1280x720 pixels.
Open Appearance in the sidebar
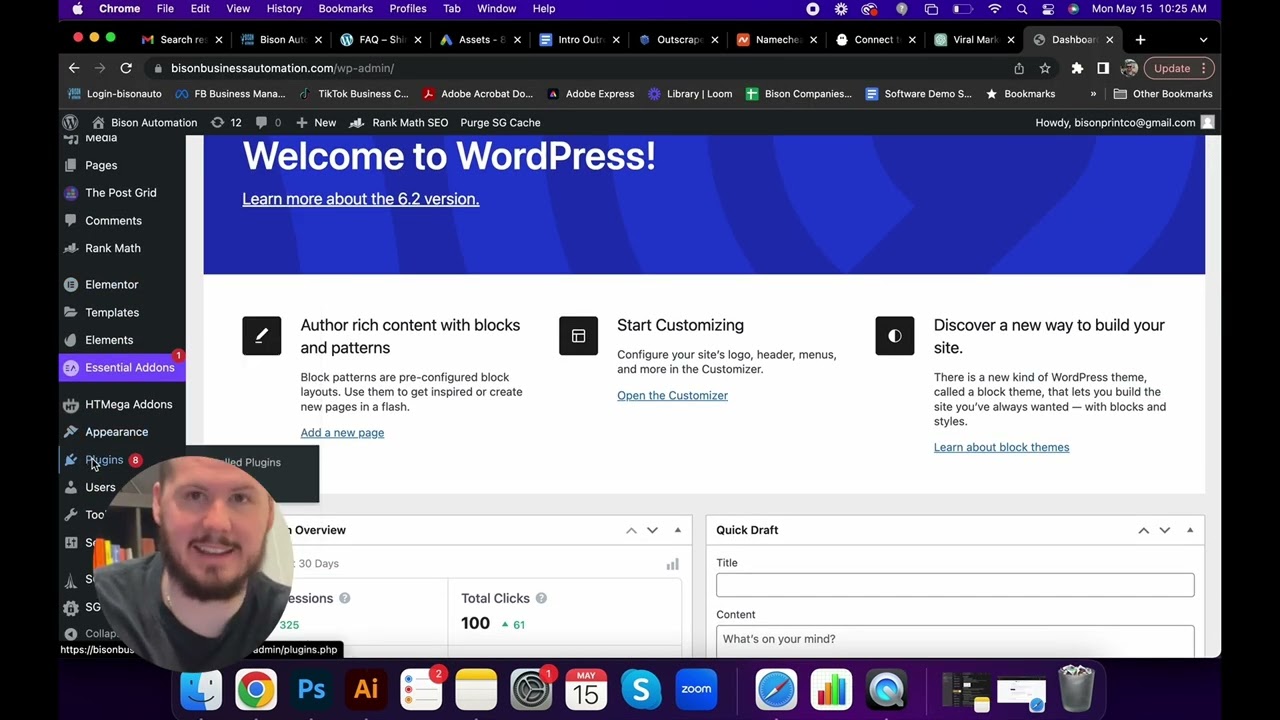point(116,432)
